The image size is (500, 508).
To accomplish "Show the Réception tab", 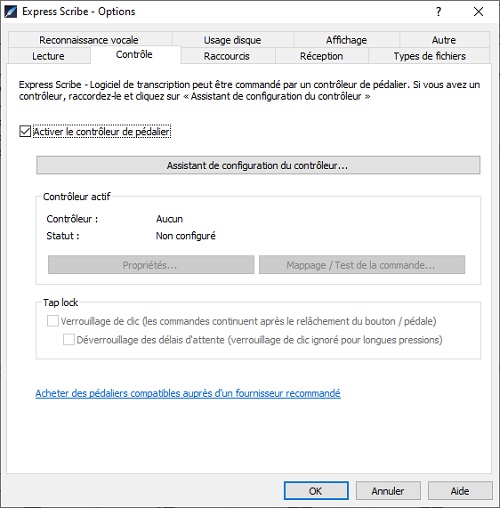I will coord(321,56).
